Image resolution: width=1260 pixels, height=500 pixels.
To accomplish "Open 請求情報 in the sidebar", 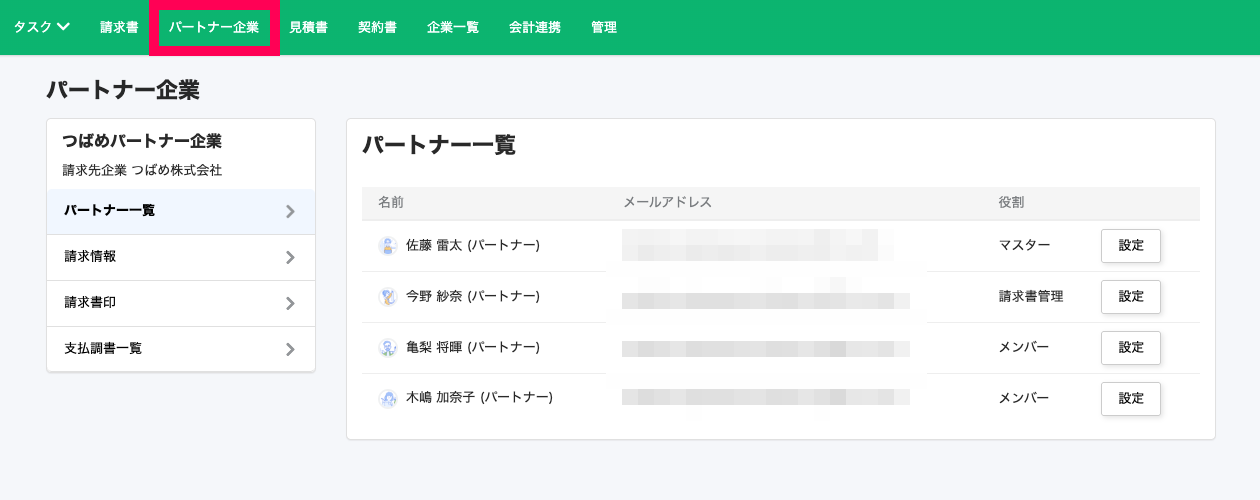I will click(181, 257).
